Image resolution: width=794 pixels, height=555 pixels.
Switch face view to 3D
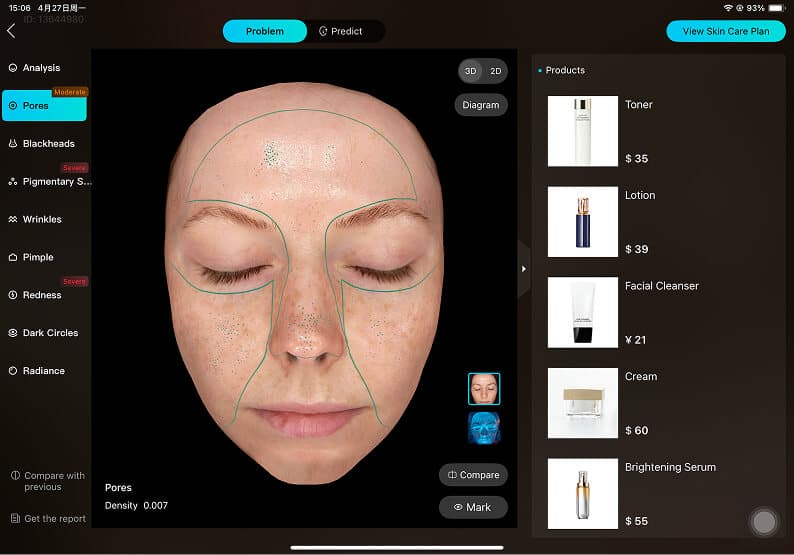470,71
